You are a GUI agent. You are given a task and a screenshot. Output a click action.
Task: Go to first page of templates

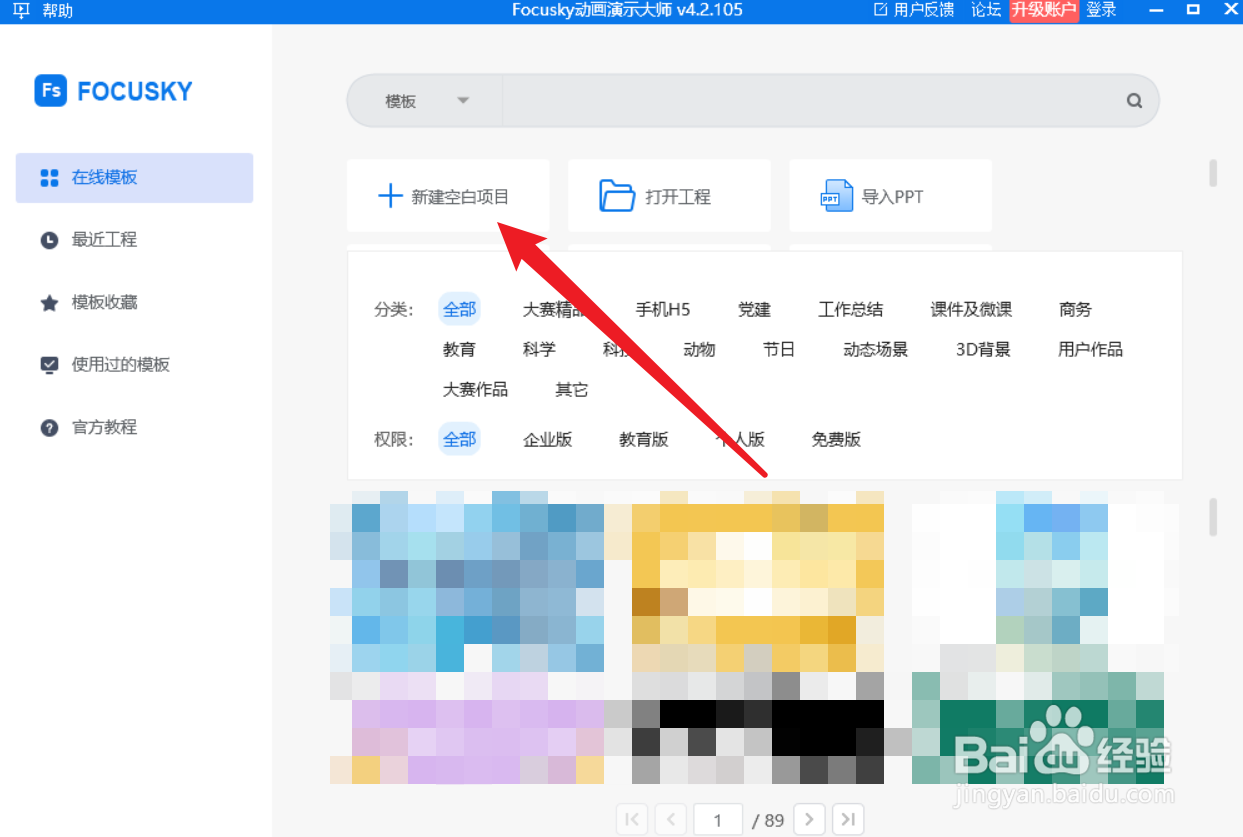[632, 820]
